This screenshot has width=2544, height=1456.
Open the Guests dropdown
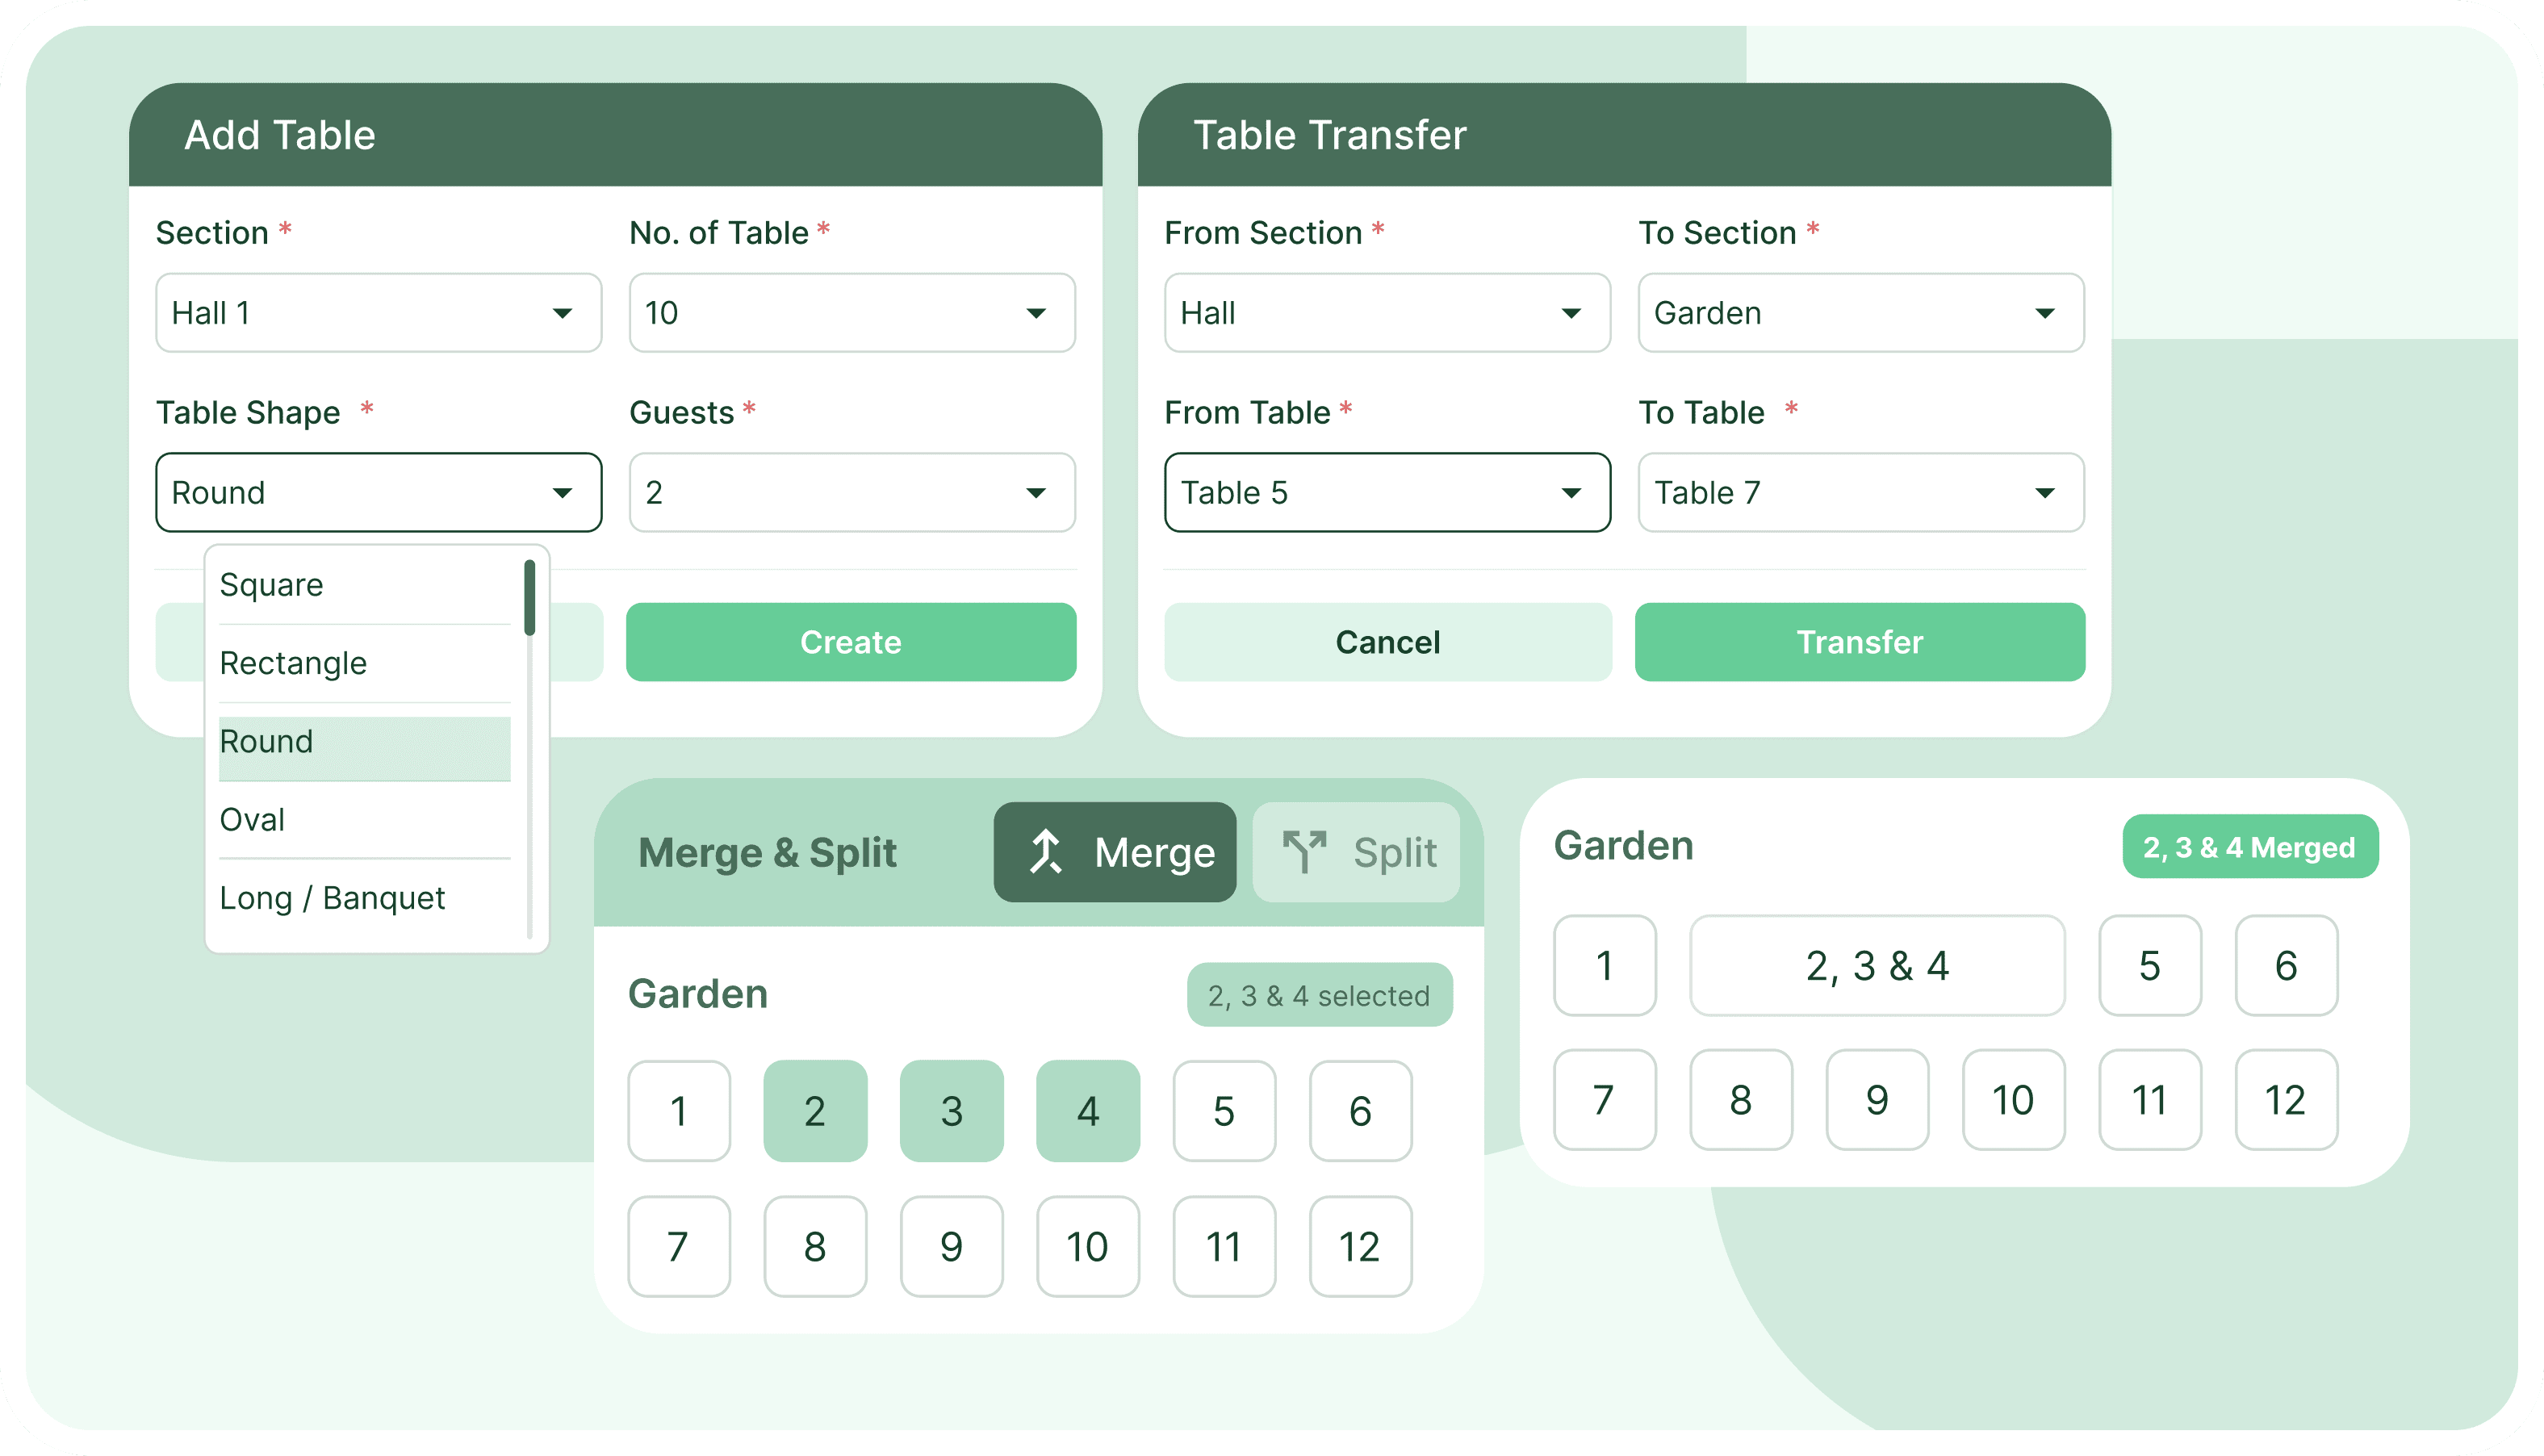point(851,492)
